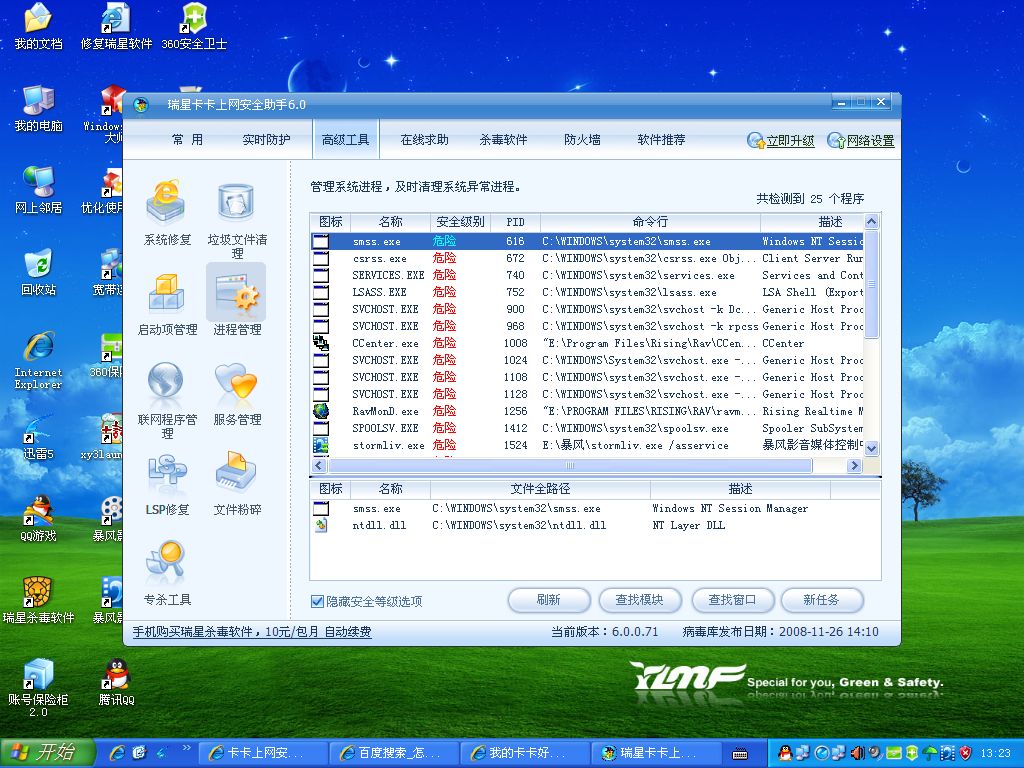The height and width of the screenshot is (768, 1024).
Task: Click the 查找窗口 button
Action: tap(732, 600)
